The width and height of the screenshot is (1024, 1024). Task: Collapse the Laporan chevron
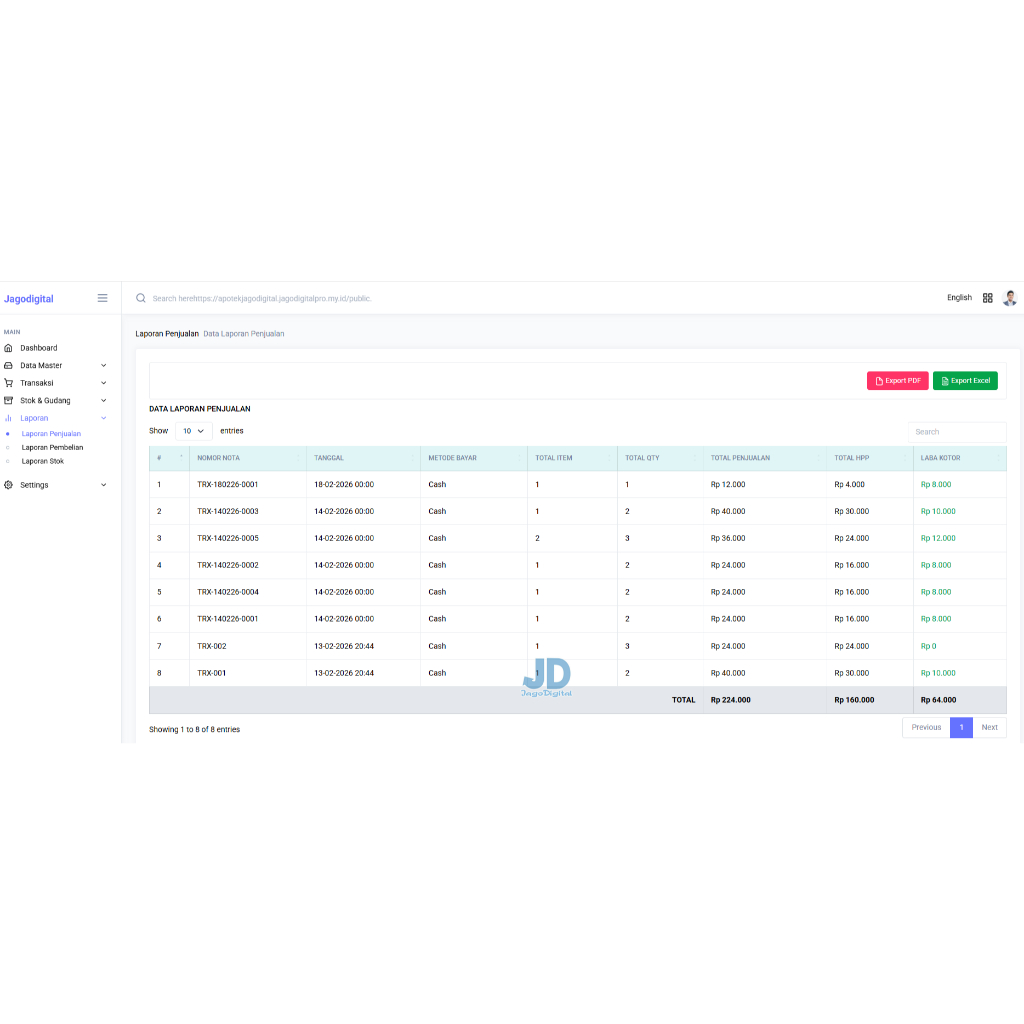[103, 418]
